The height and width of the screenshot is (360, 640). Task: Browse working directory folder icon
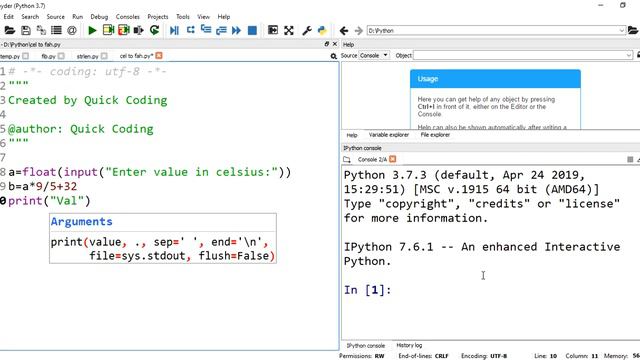633,31
